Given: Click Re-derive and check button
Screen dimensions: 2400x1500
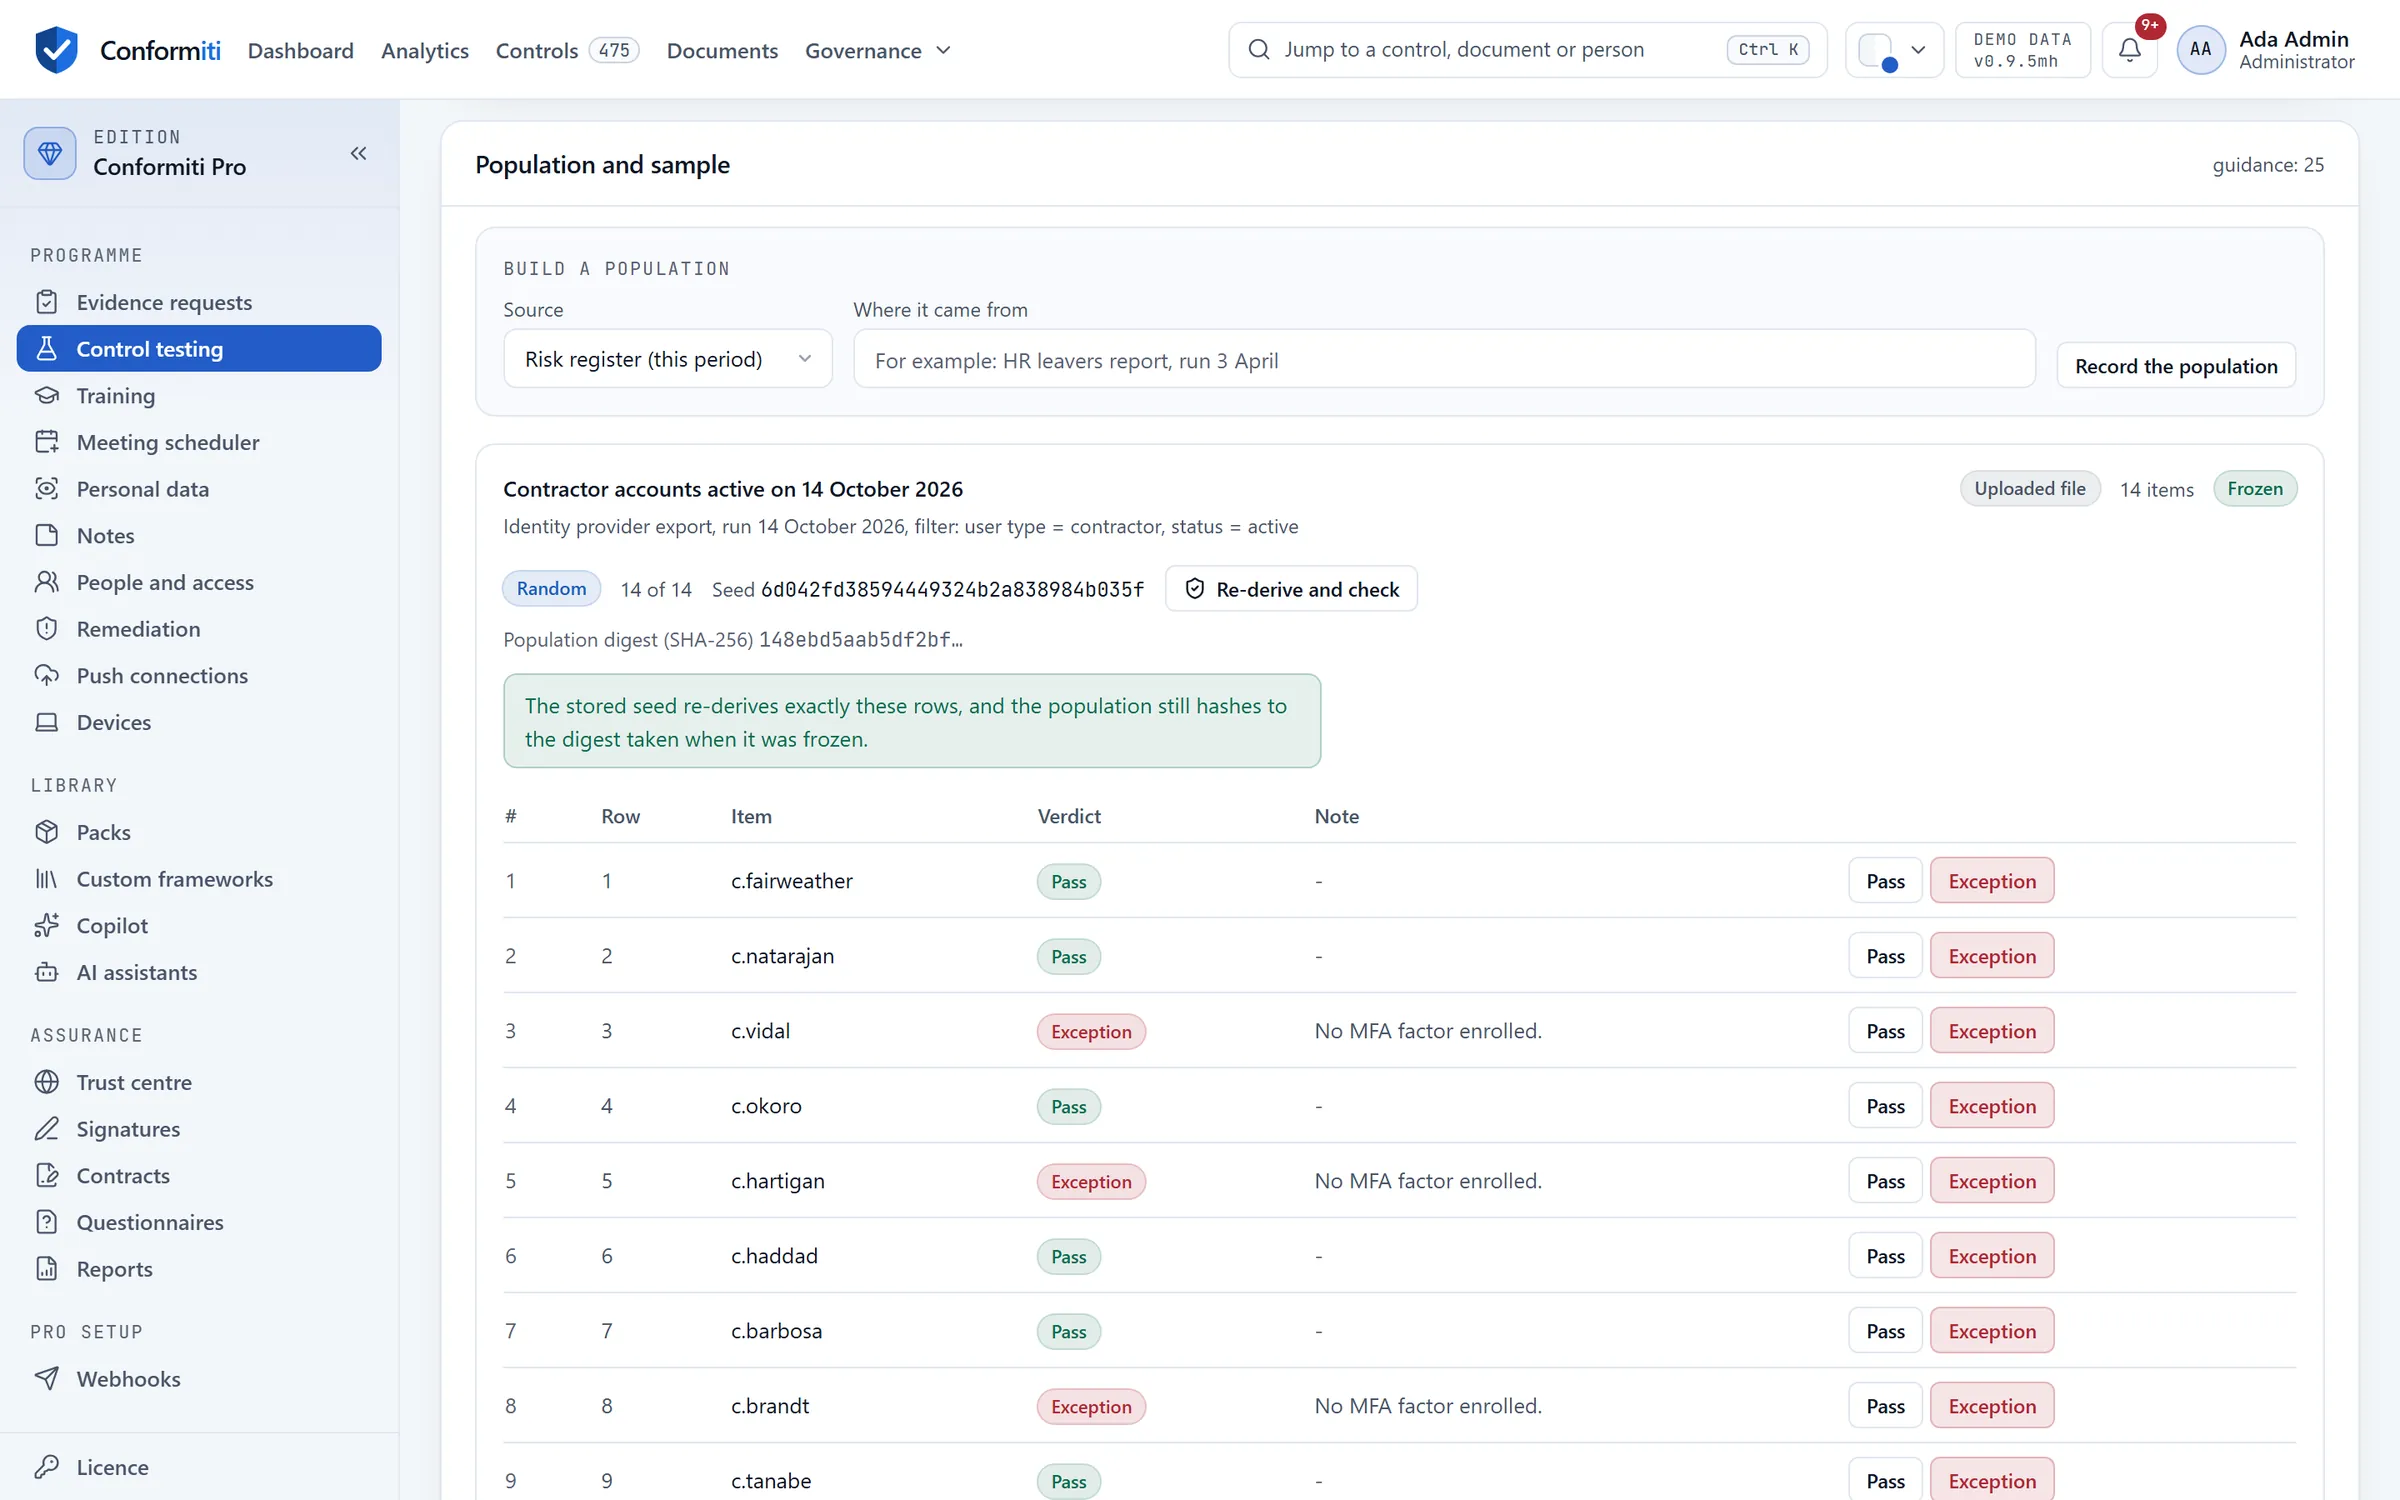Looking at the screenshot, I should point(1291,589).
